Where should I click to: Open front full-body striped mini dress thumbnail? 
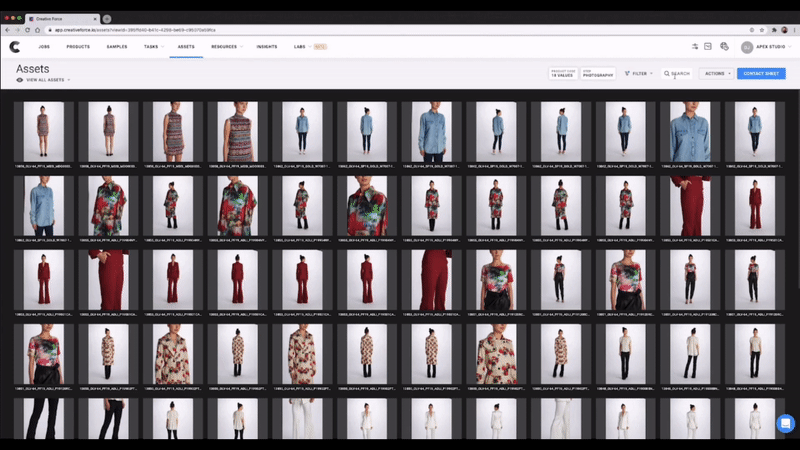tap(43, 132)
